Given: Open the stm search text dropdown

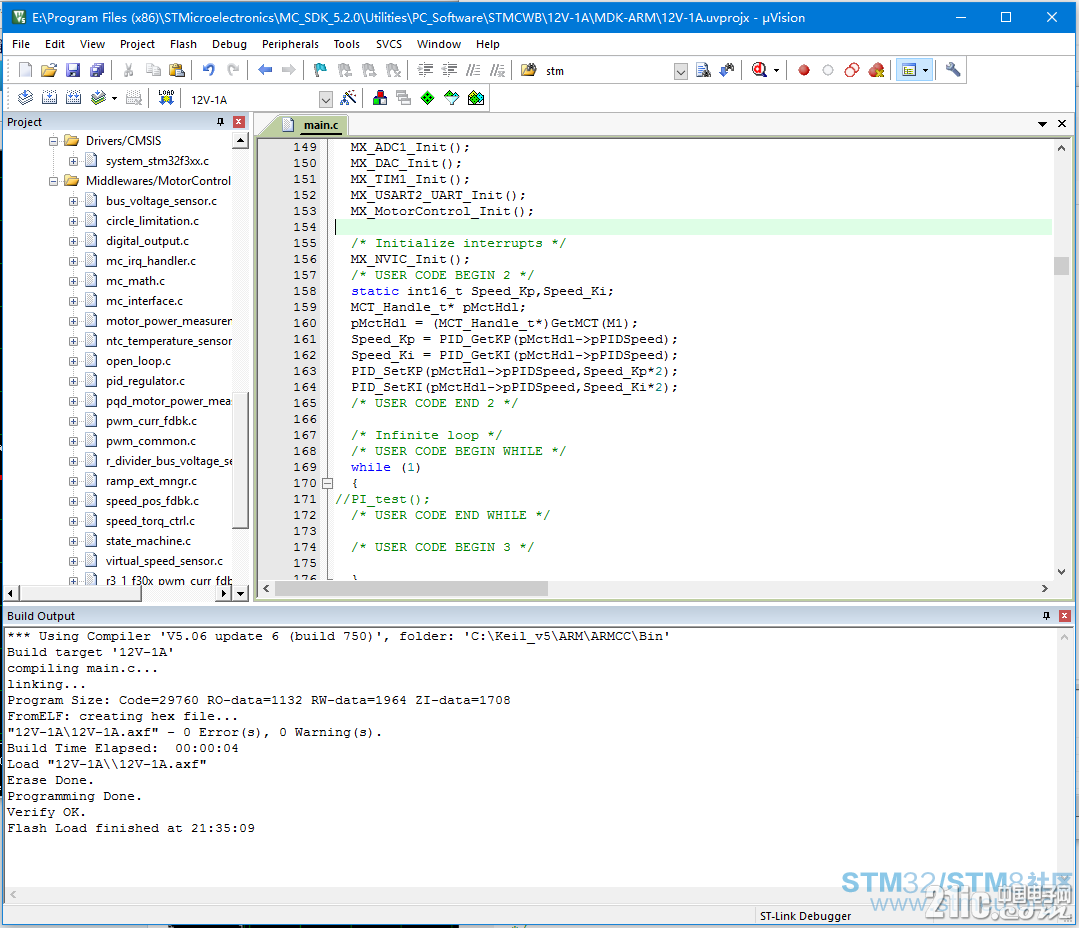Looking at the screenshot, I should coord(681,72).
